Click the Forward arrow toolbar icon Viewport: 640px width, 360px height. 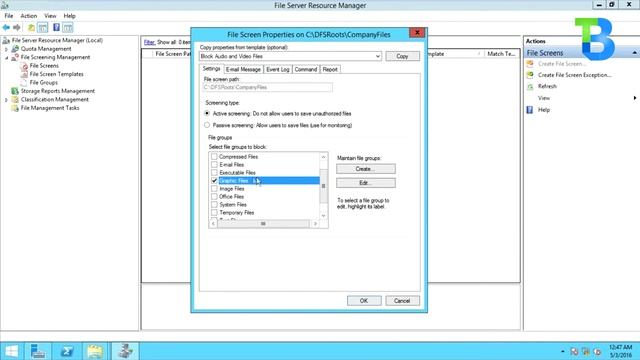(x=17, y=27)
